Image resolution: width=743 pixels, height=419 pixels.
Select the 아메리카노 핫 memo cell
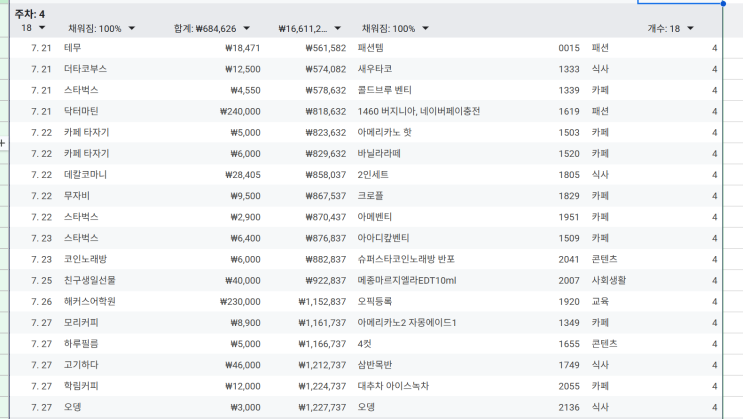(384, 132)
